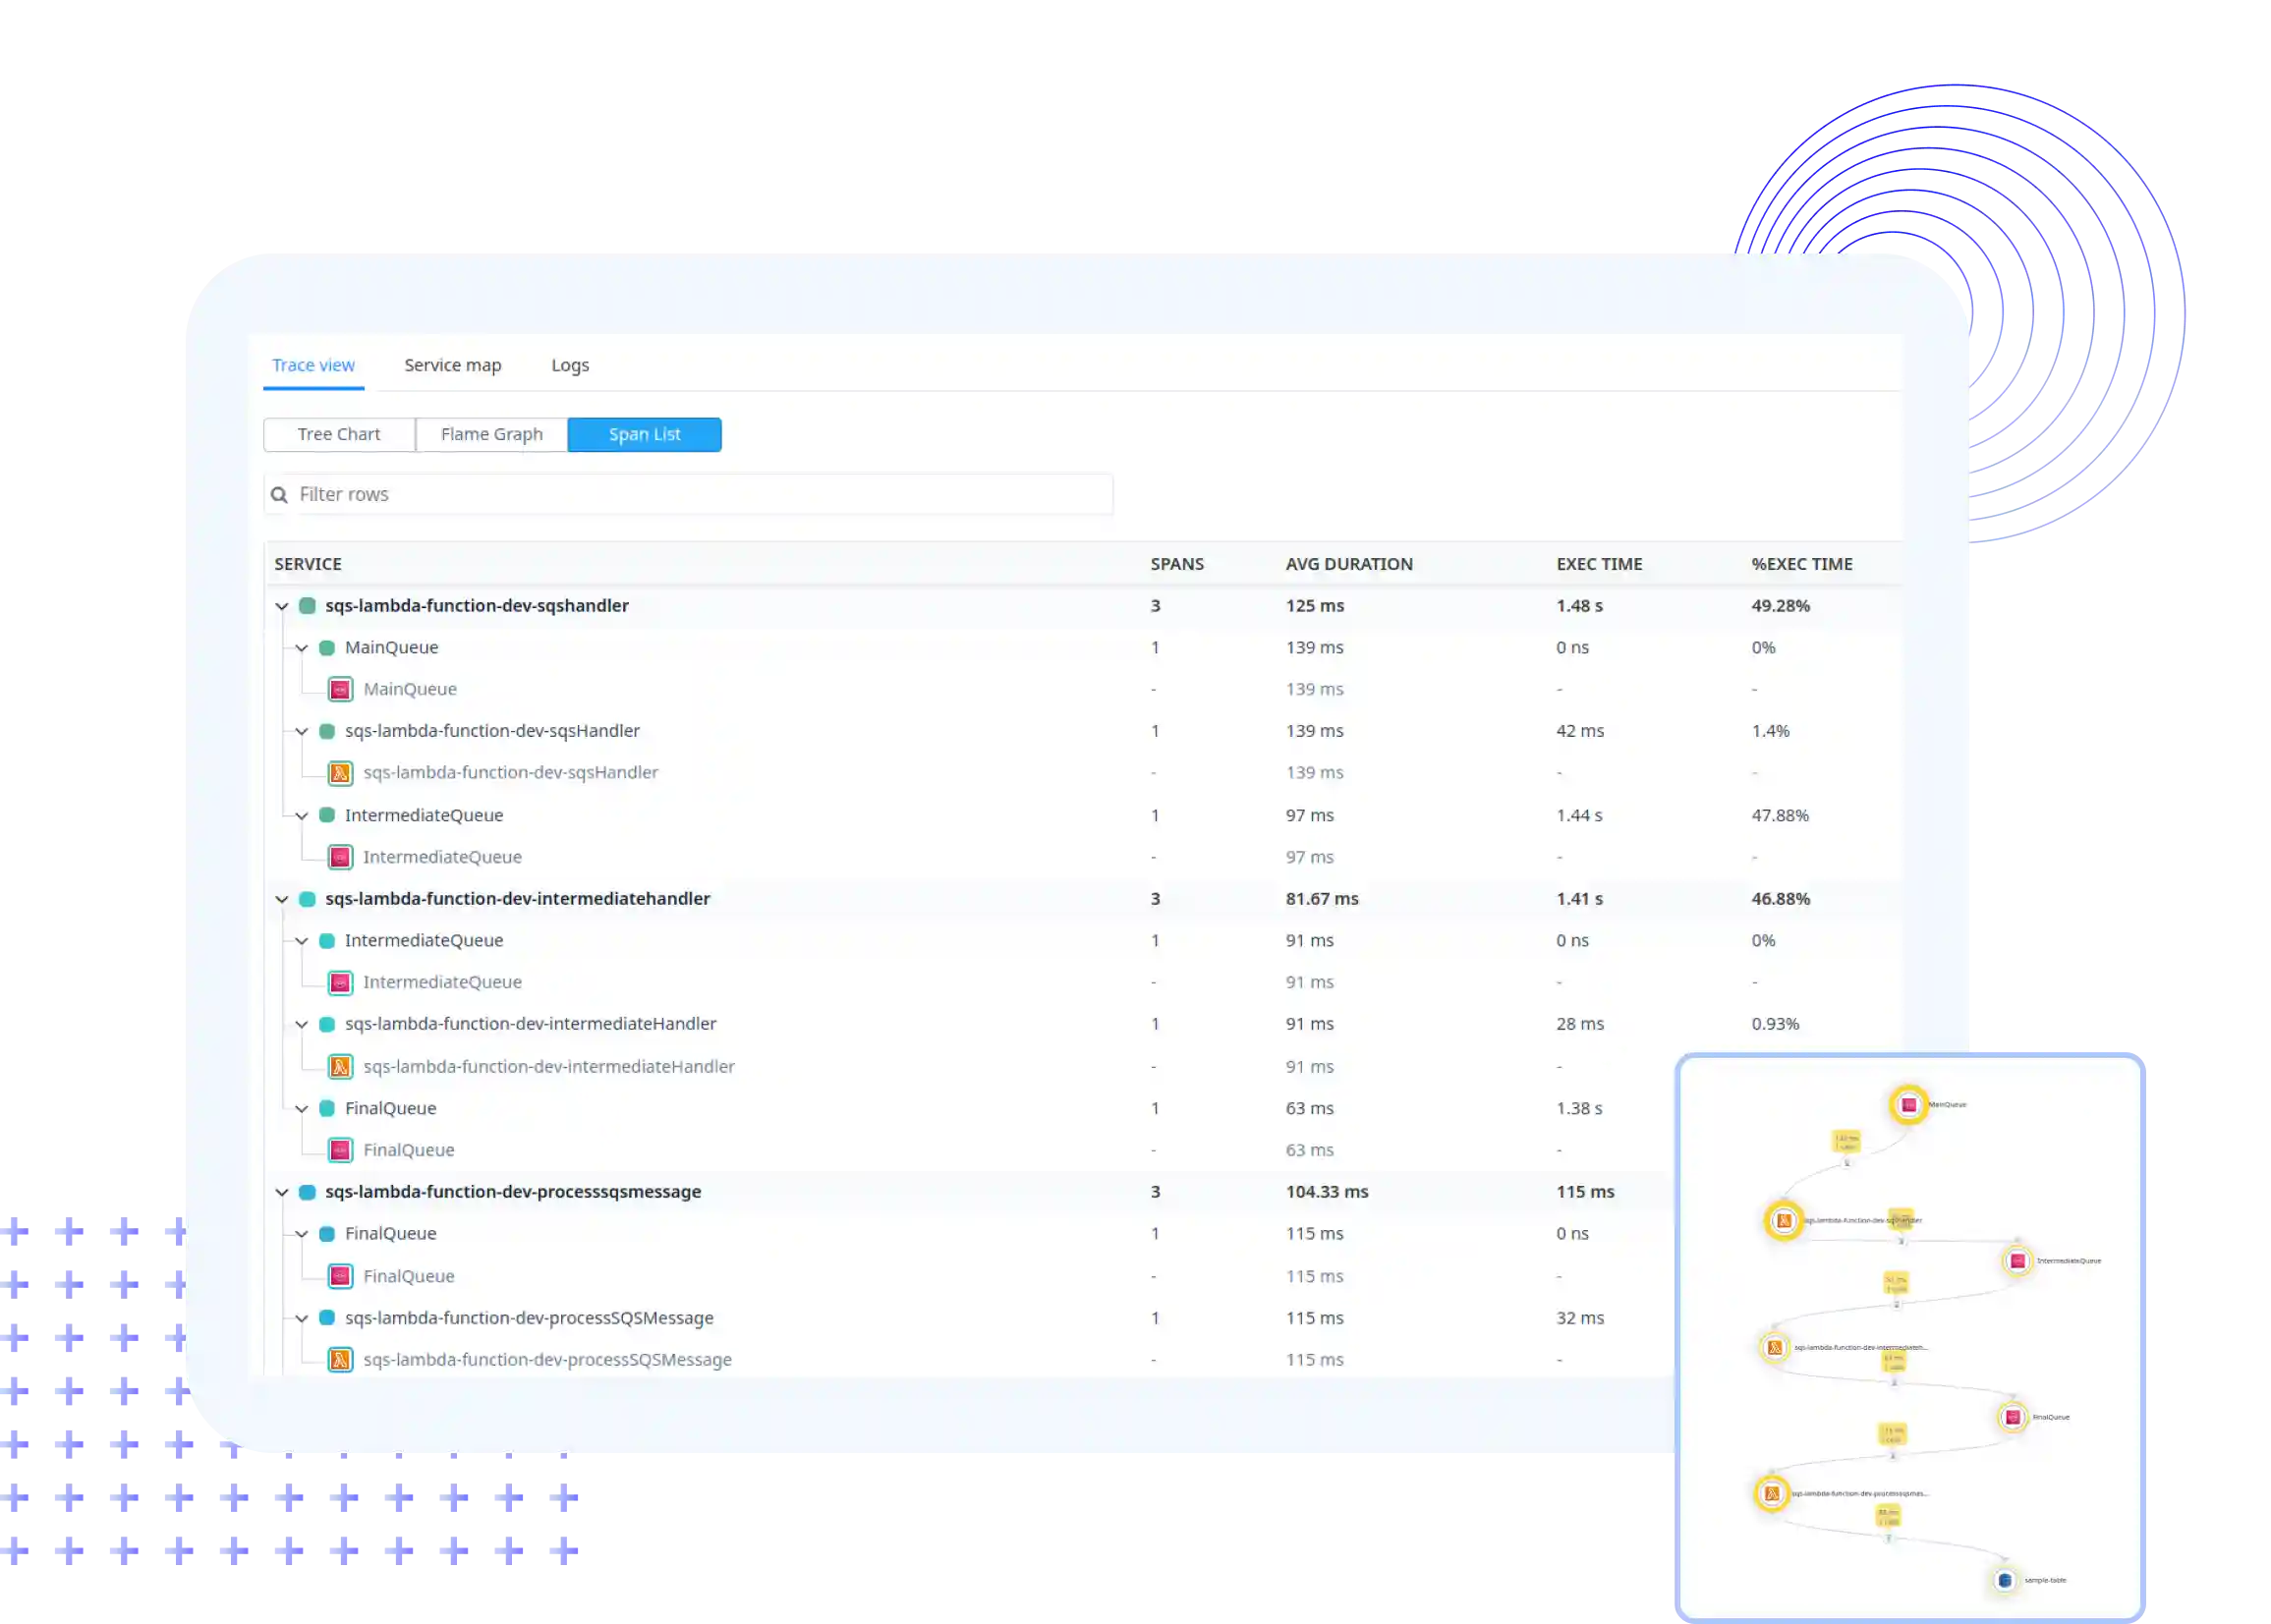The image size is (2271, 1624).
Task: Switch to the Span List view
Action: 645,432
